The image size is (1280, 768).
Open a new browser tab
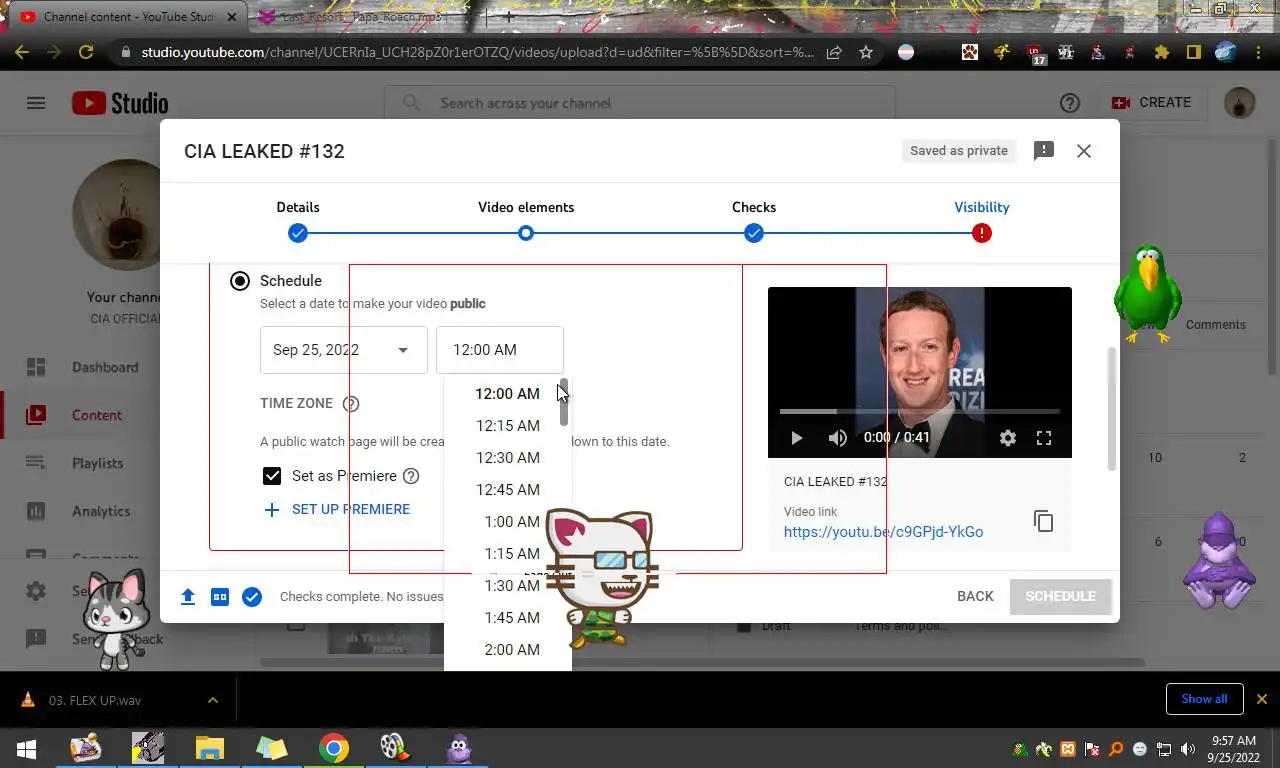click(x=508, y=17)
